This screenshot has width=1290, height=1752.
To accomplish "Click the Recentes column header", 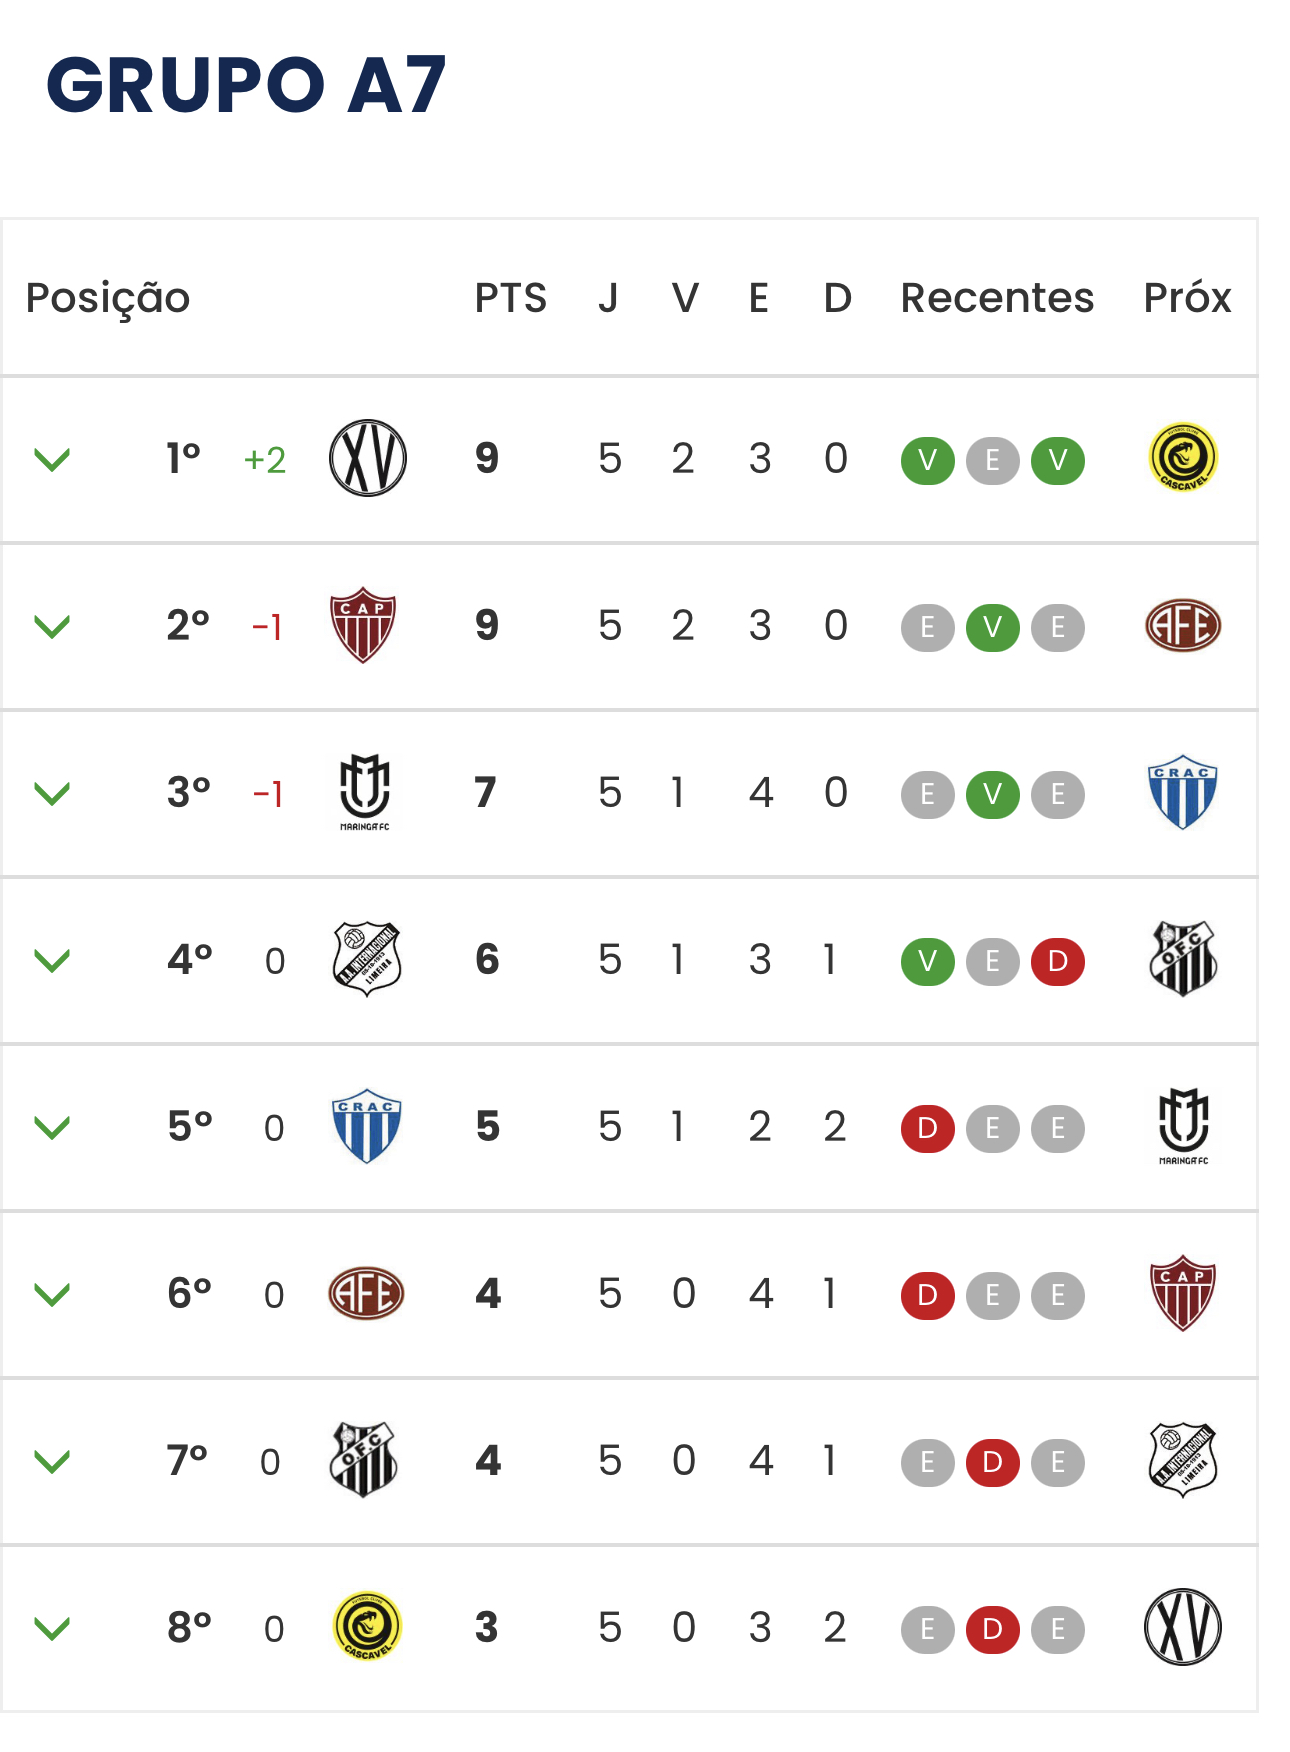I will 997,298.
